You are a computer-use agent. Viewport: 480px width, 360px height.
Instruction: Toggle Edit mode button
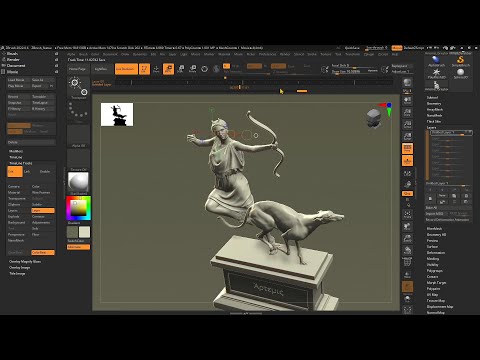[144, 69]
